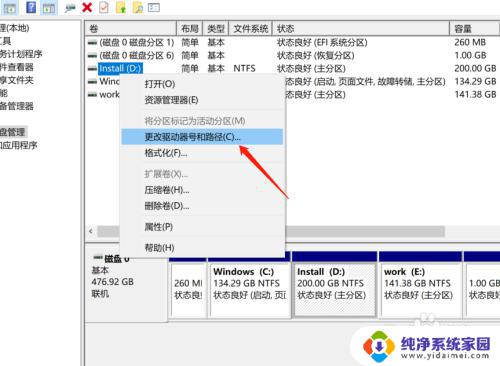This screenshot has width=500, height=366.
Task: Select 共享文件夹 in the left tree
Action: (17, 80)
